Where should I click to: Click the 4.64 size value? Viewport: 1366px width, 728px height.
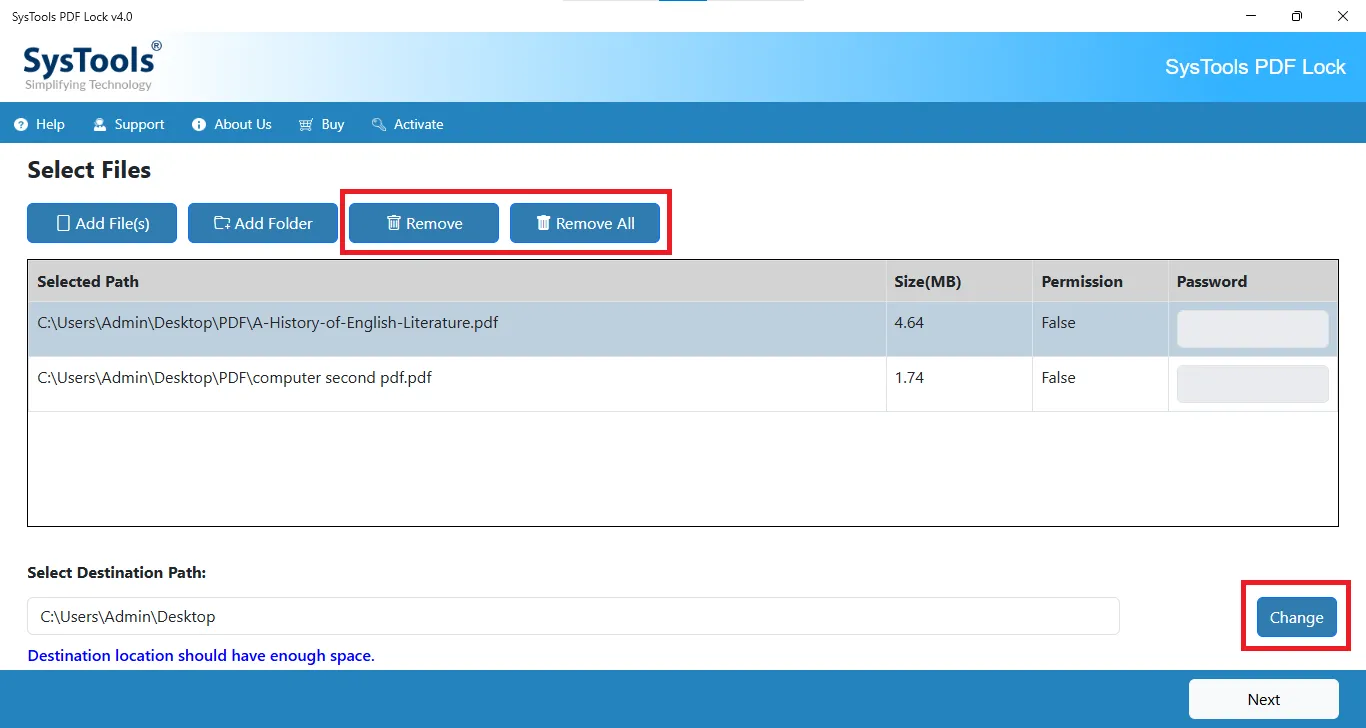(909, 323)
